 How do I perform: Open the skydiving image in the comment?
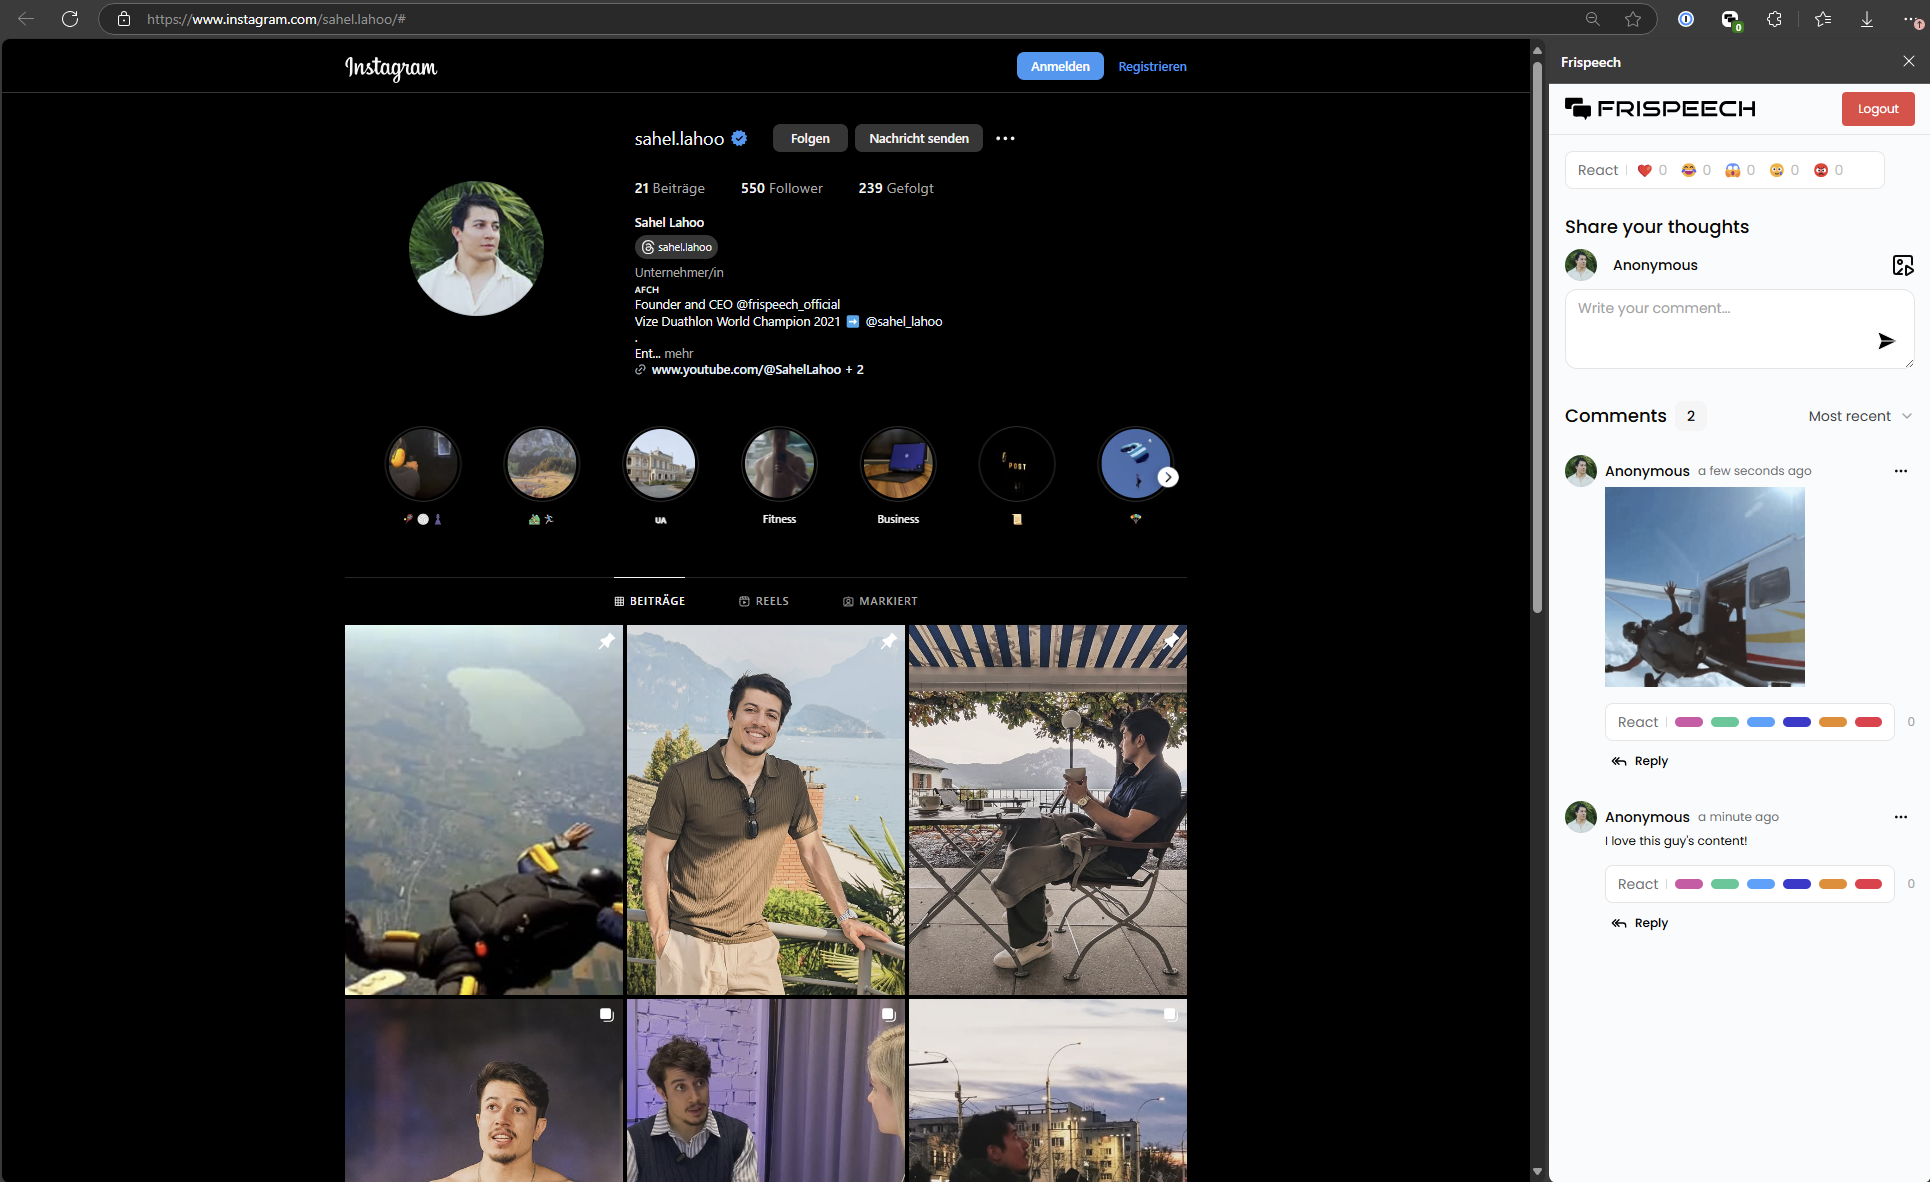[1705, 587]
